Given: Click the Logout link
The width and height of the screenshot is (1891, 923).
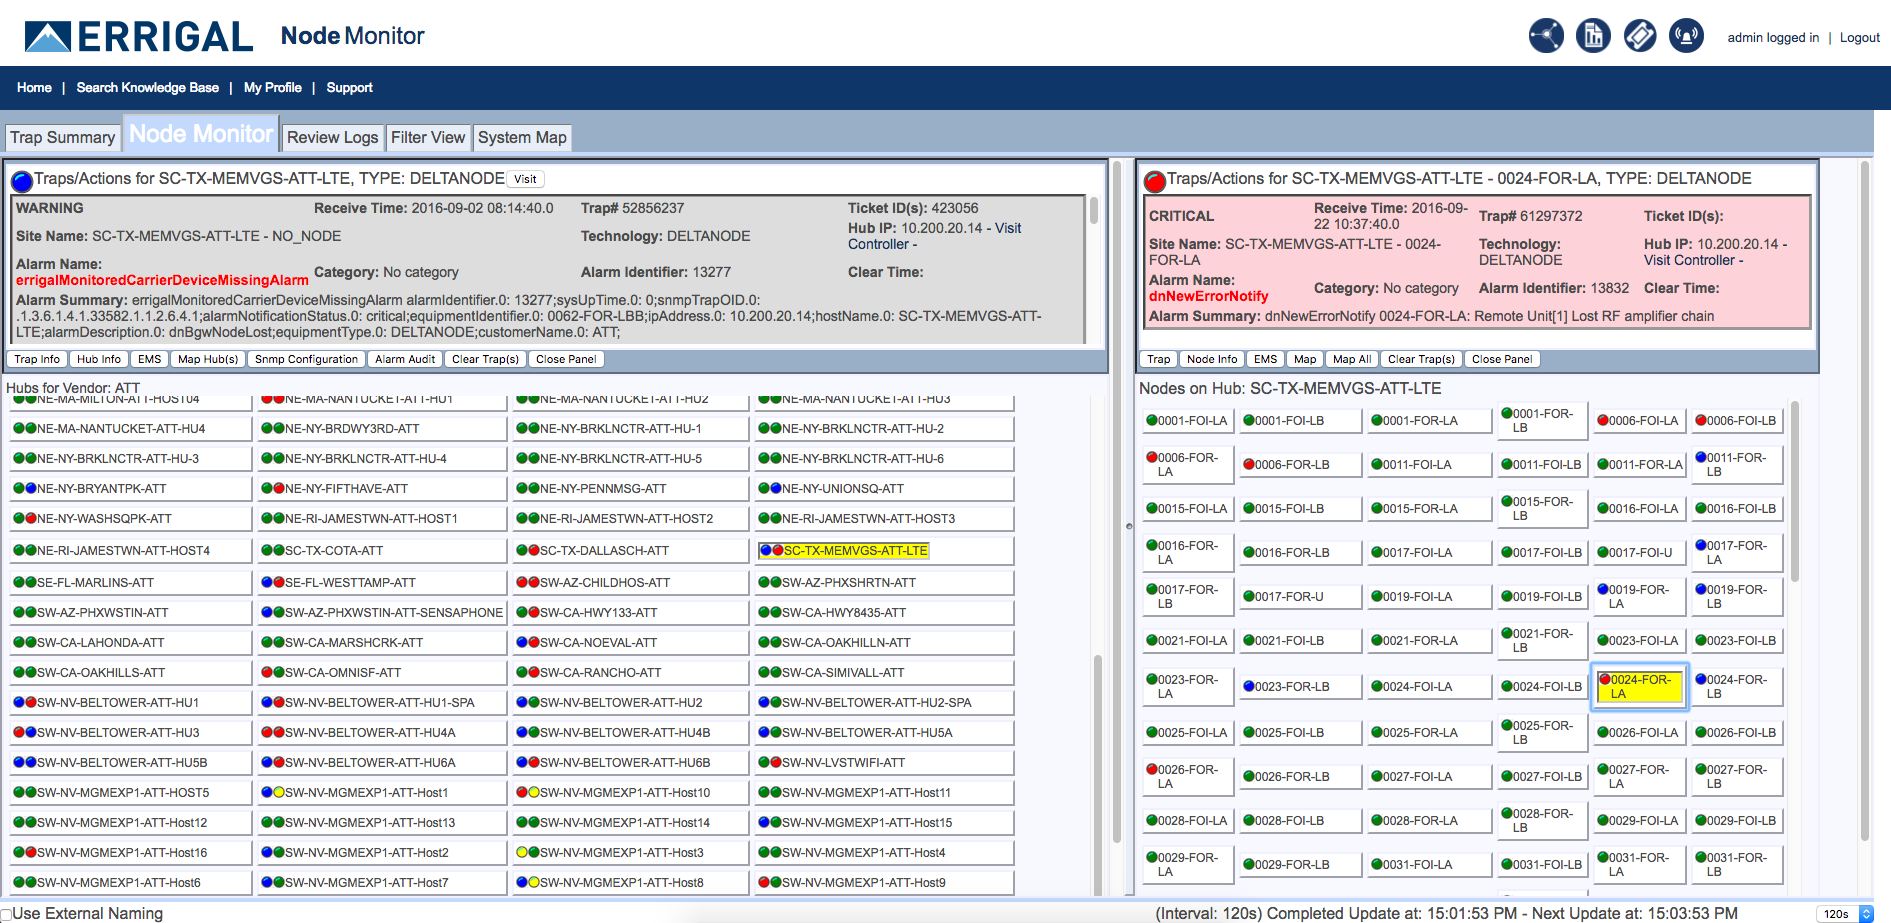Looking at the screenshot, I should 1859,38.
